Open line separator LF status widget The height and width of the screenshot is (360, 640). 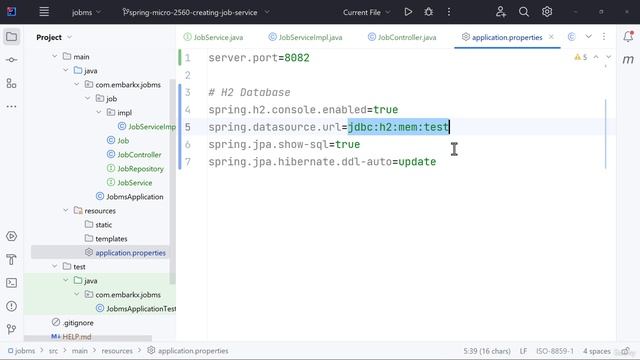(523, 351)
